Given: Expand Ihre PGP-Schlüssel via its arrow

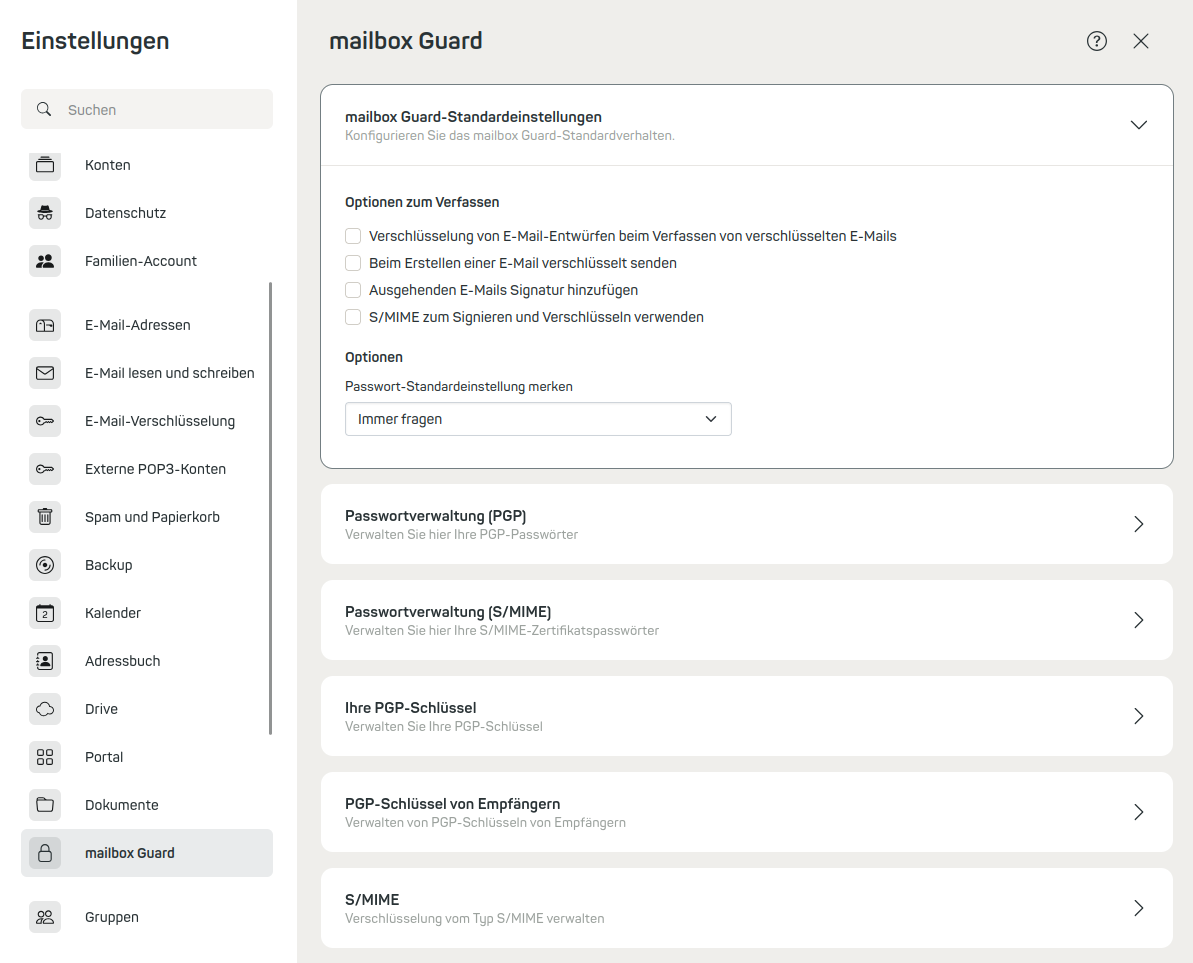Looking at the screenshot, I should point(1138,716).
